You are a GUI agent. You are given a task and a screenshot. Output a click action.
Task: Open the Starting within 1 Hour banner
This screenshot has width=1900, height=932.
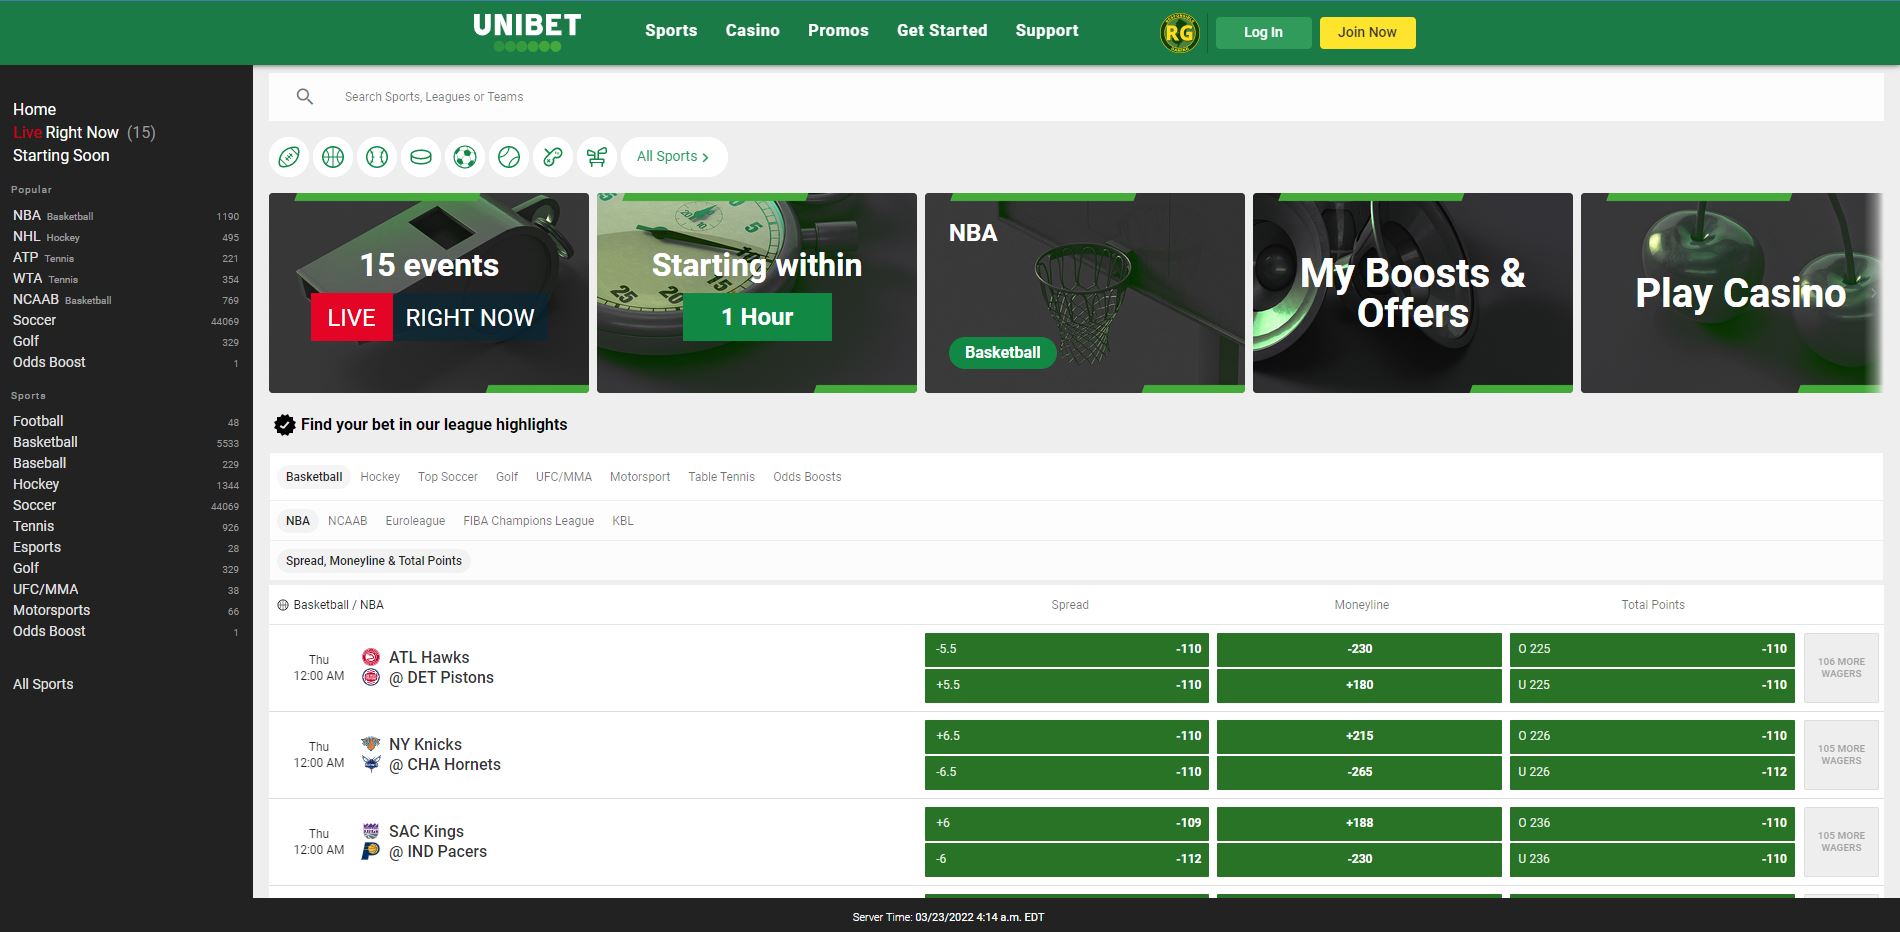click(757, 292)
